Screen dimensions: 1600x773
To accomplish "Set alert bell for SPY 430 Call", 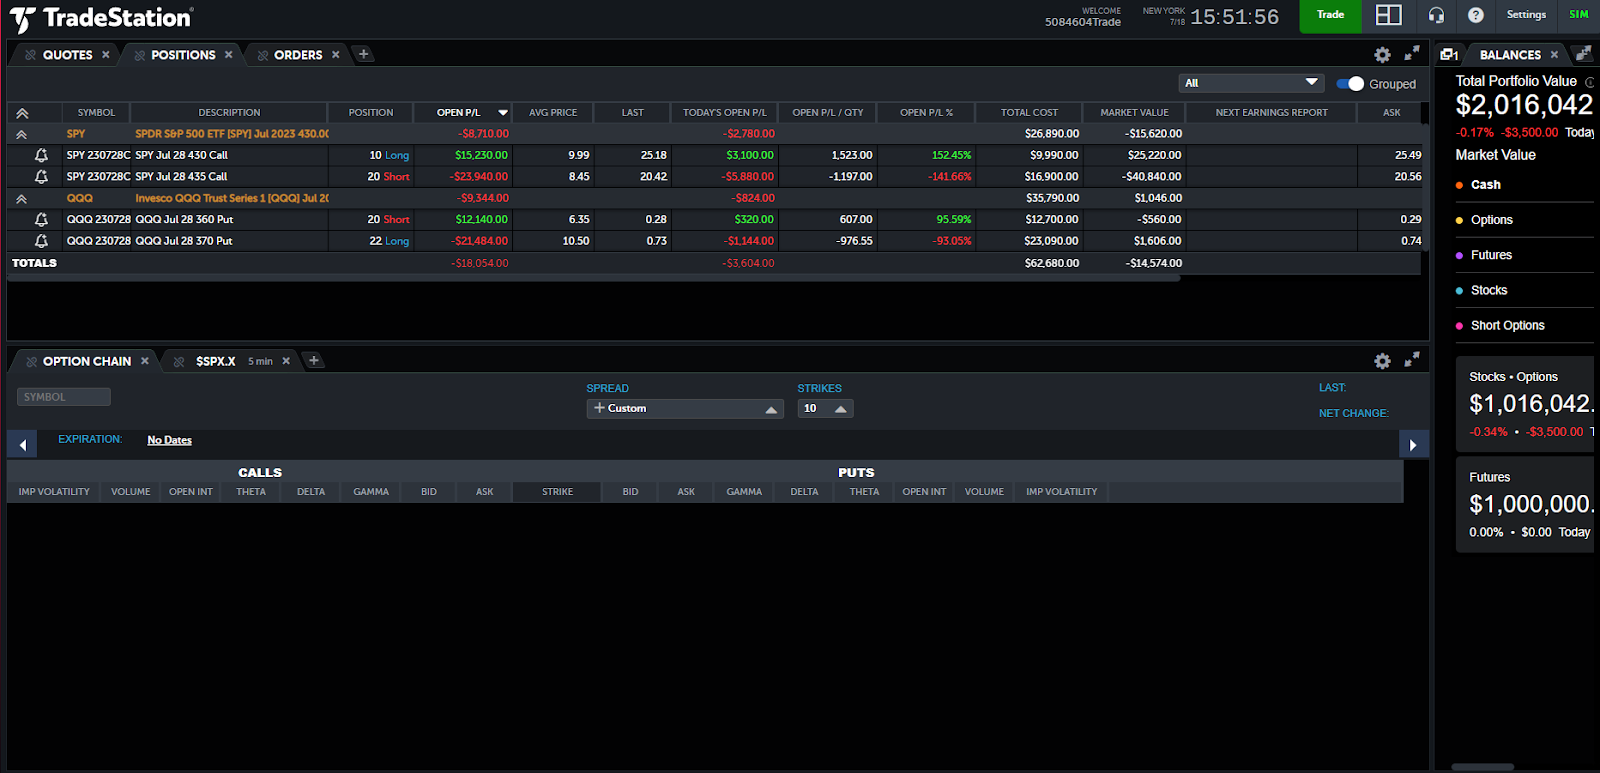I will tap(41, 155).
